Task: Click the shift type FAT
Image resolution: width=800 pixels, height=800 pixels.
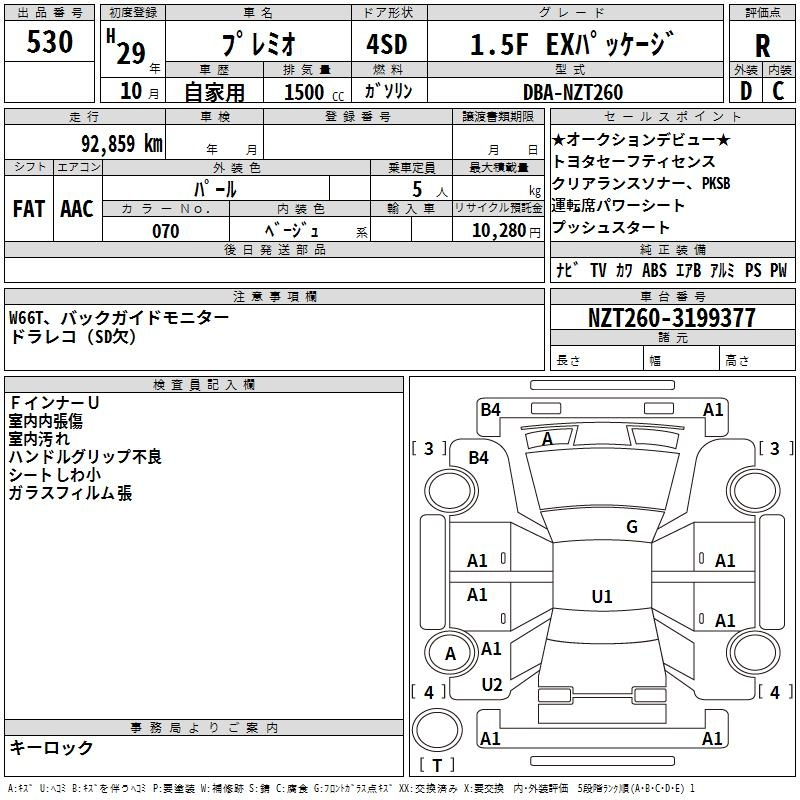Action: 29,209
